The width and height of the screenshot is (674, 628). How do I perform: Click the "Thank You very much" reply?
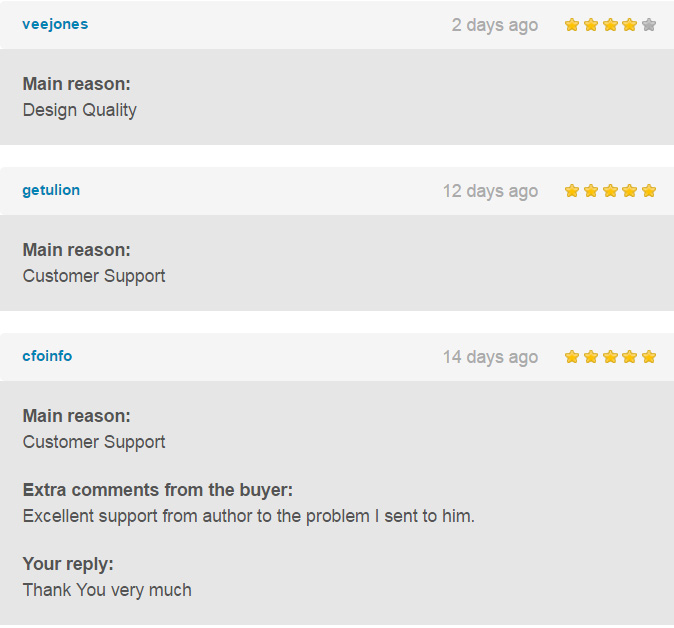pos(107,590)
